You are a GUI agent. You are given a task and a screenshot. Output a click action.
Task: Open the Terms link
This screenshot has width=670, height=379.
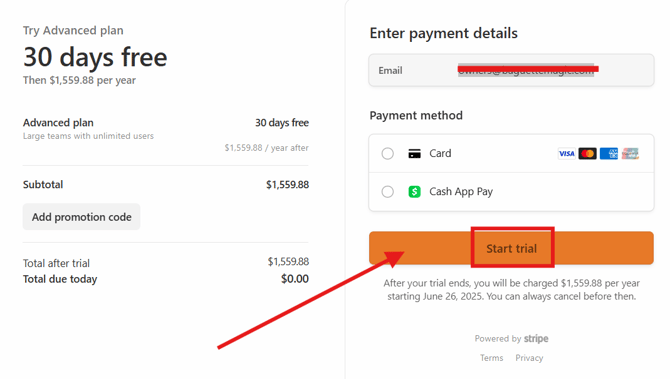click(491, 358)
